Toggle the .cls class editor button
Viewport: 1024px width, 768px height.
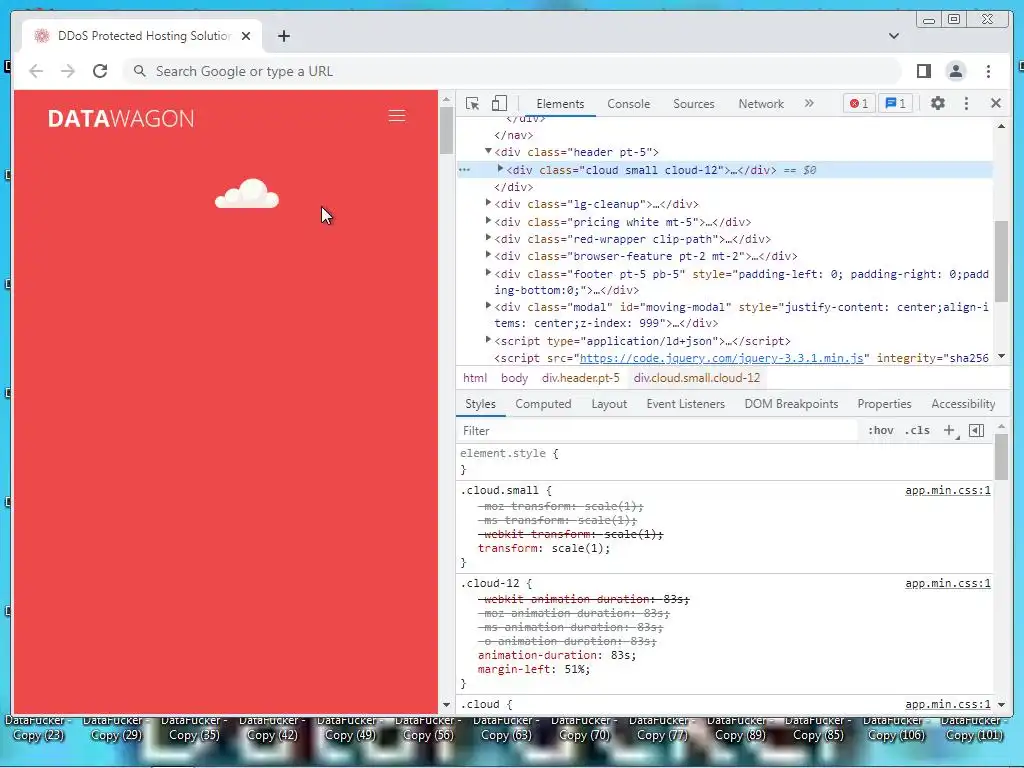point(917,430)
